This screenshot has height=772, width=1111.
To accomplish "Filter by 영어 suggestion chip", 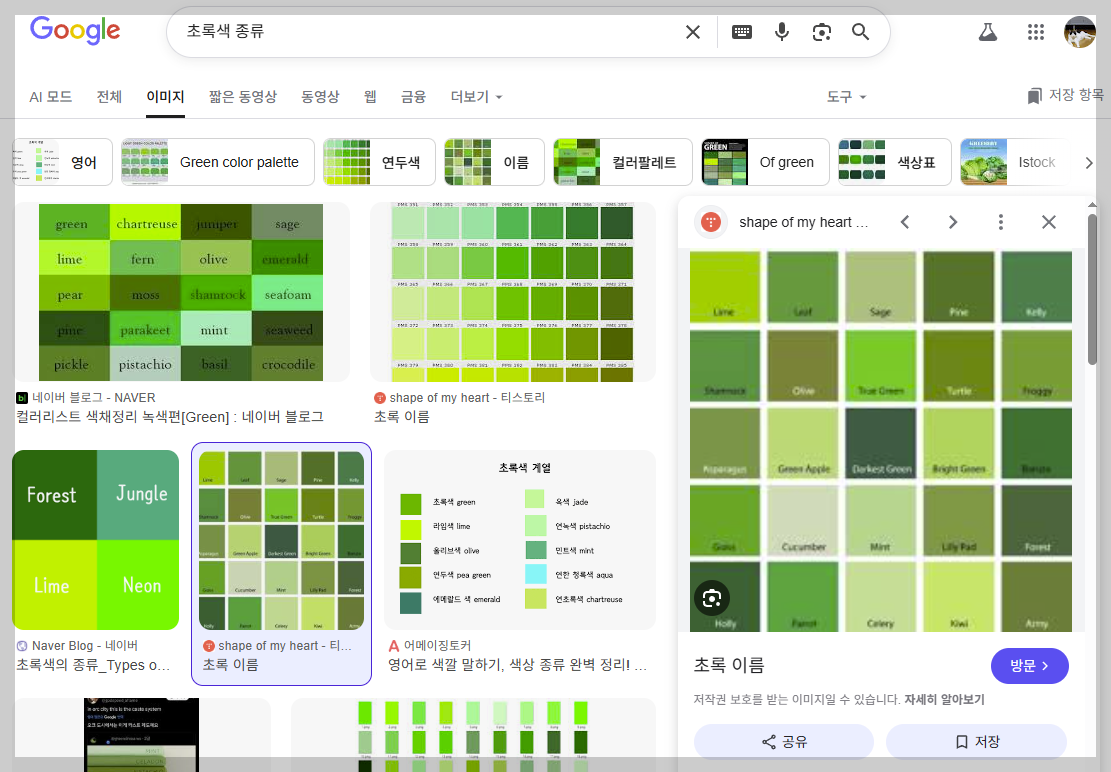I will tap(62, 162).
